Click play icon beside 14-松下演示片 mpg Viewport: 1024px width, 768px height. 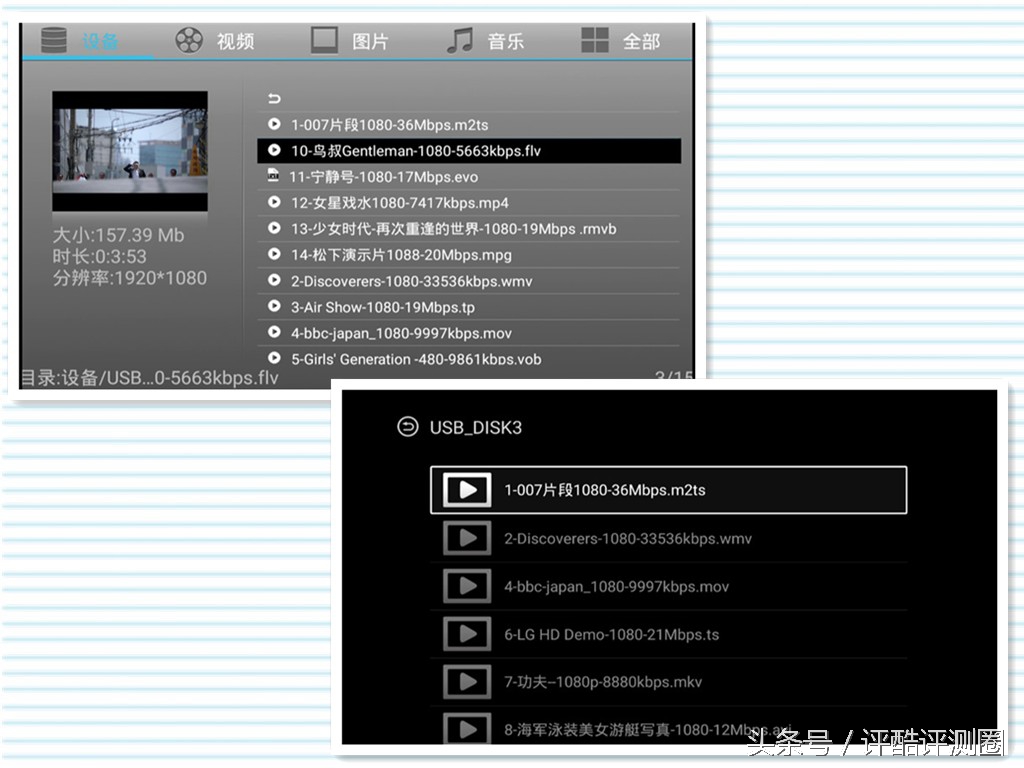click(x=274, y=254)
